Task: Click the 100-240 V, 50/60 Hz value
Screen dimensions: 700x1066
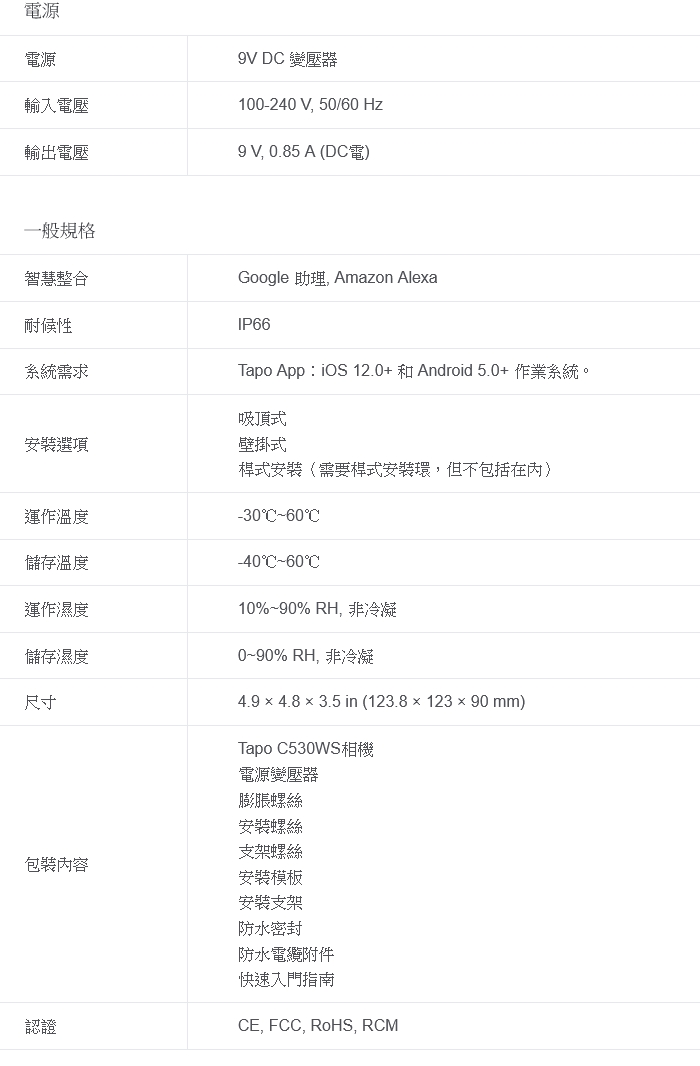Action: (310, 105)
